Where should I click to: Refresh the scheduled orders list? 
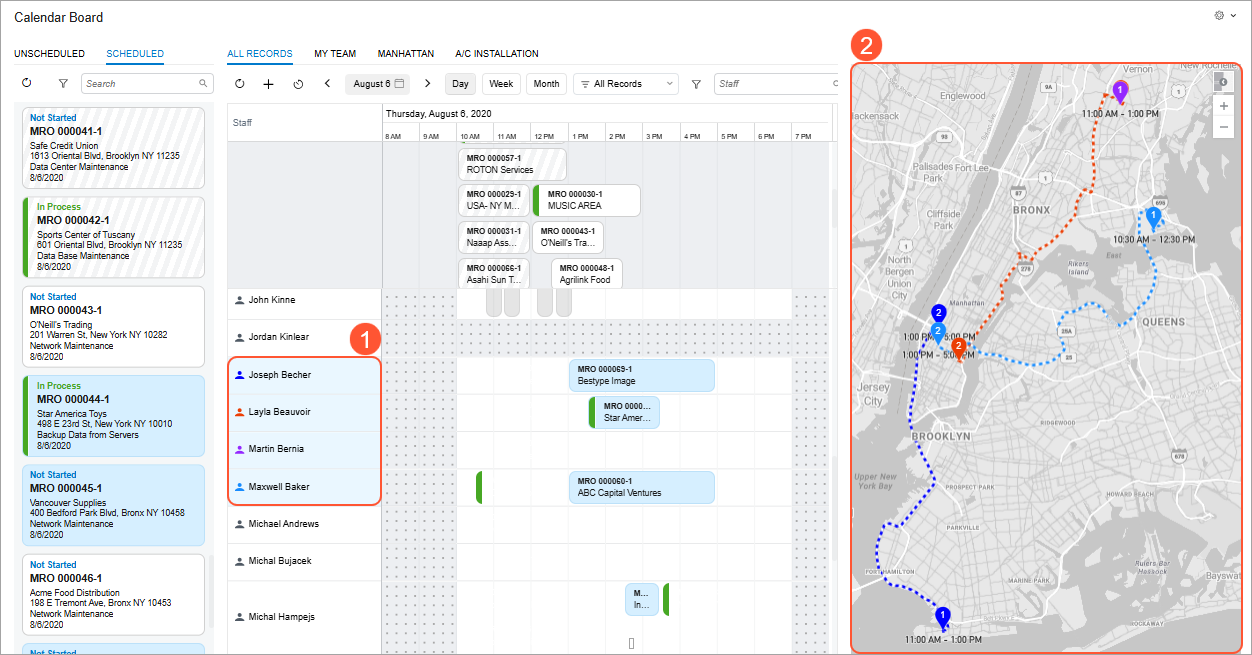27,84
